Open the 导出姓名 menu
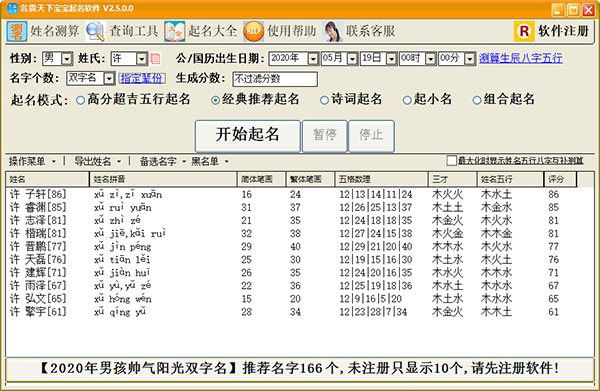 coord(98,161)
